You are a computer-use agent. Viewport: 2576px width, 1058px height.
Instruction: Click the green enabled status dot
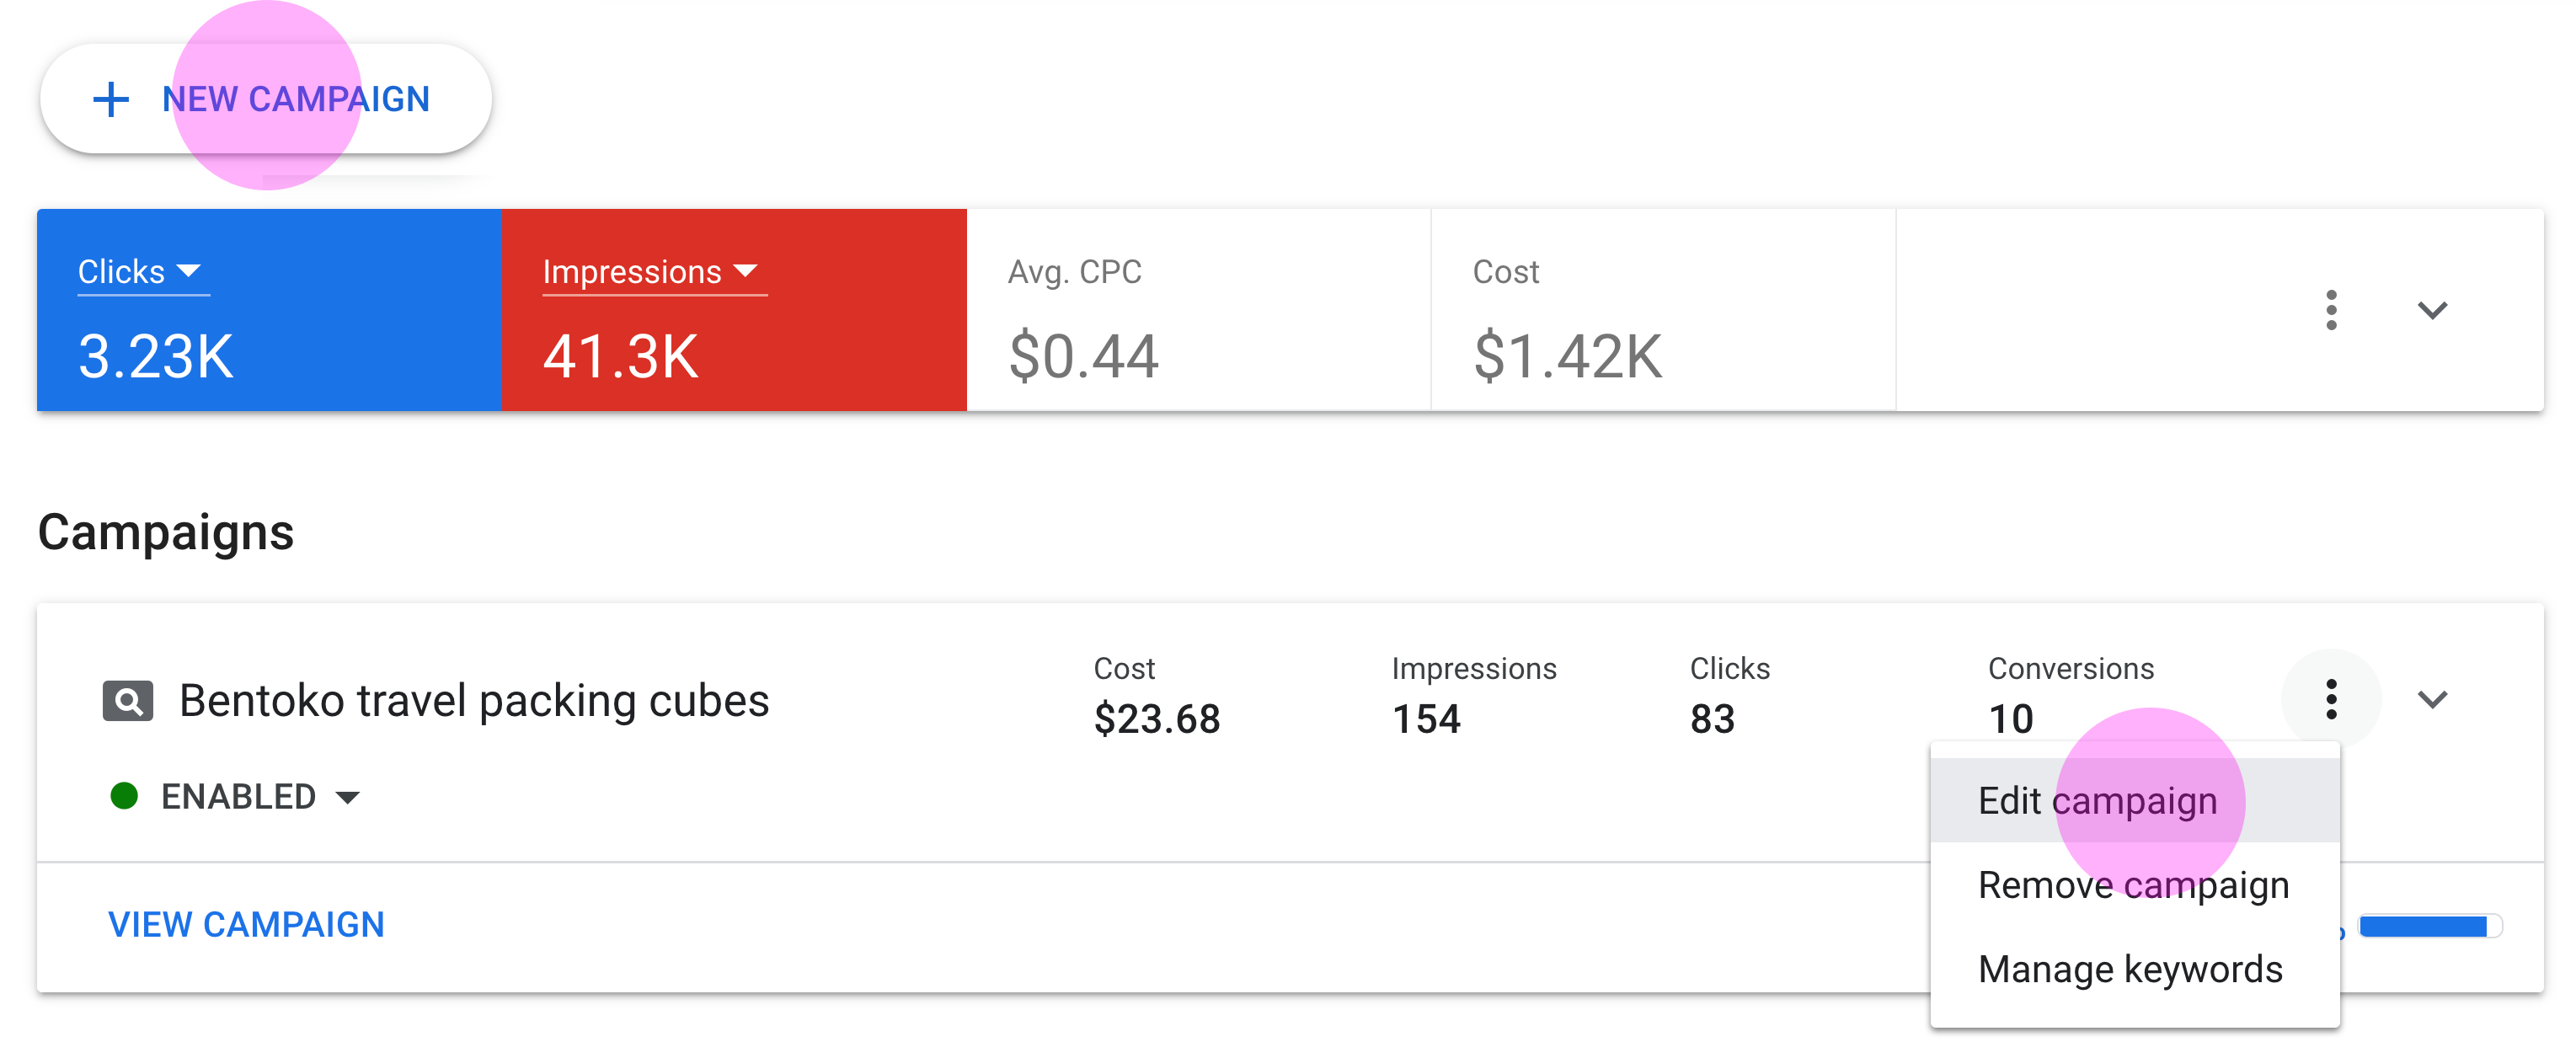[124, 797]
